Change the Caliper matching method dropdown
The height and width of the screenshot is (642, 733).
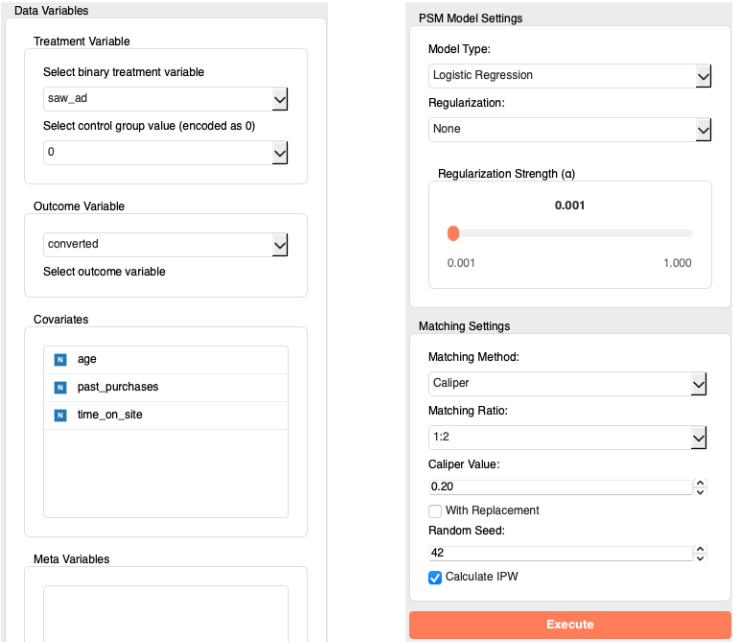567,384
